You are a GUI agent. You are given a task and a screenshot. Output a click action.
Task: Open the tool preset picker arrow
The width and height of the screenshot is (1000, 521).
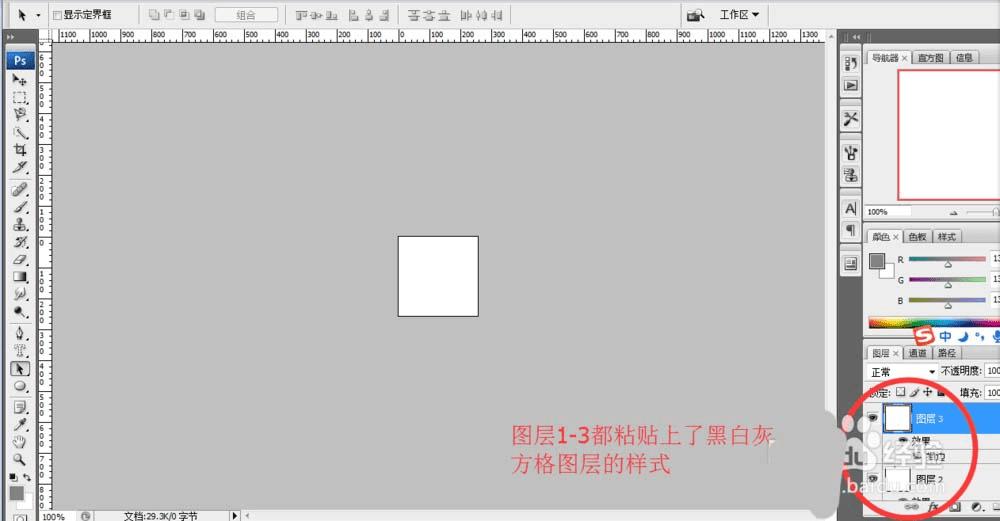point(38,15)
